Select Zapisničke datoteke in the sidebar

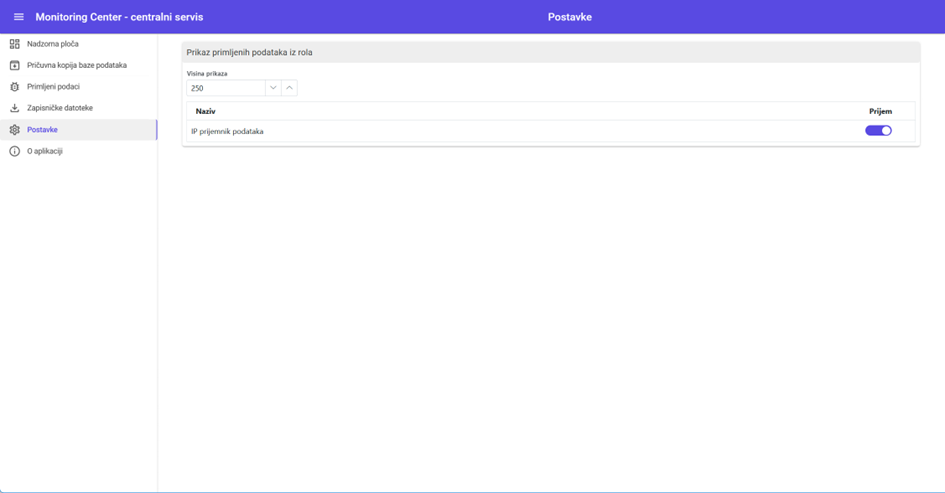(60, 108)
